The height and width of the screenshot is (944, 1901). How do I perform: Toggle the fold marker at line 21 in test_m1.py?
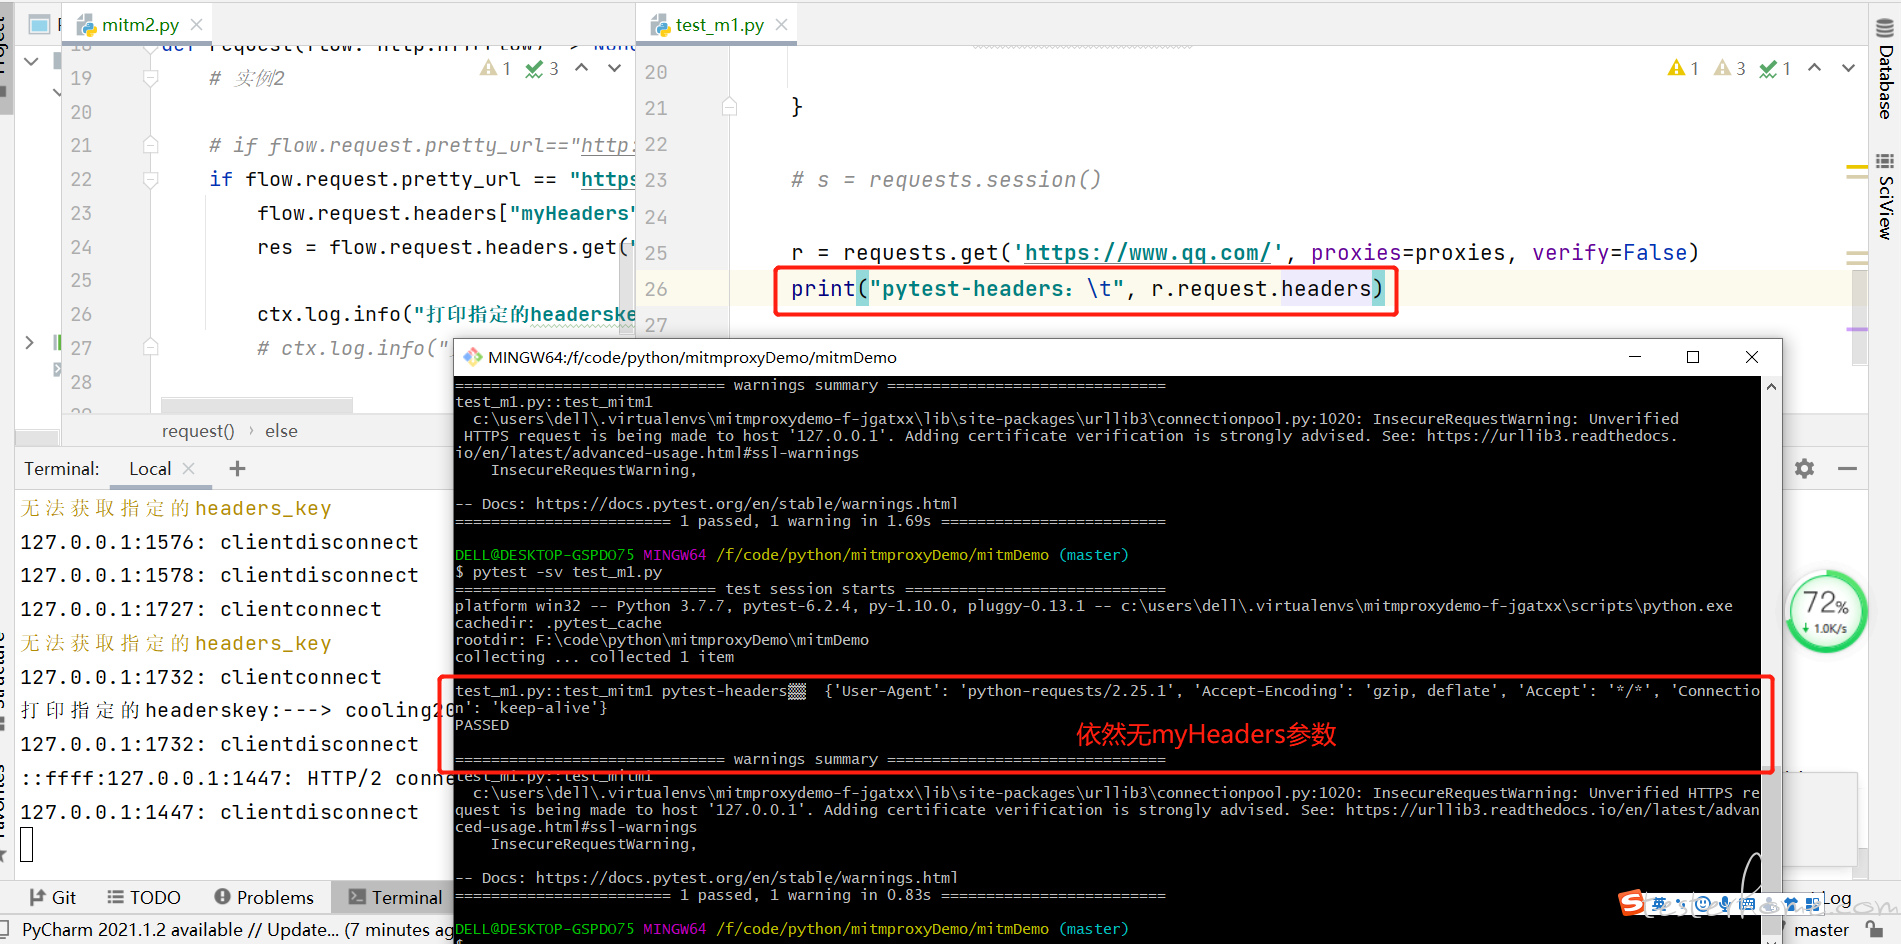730,107
